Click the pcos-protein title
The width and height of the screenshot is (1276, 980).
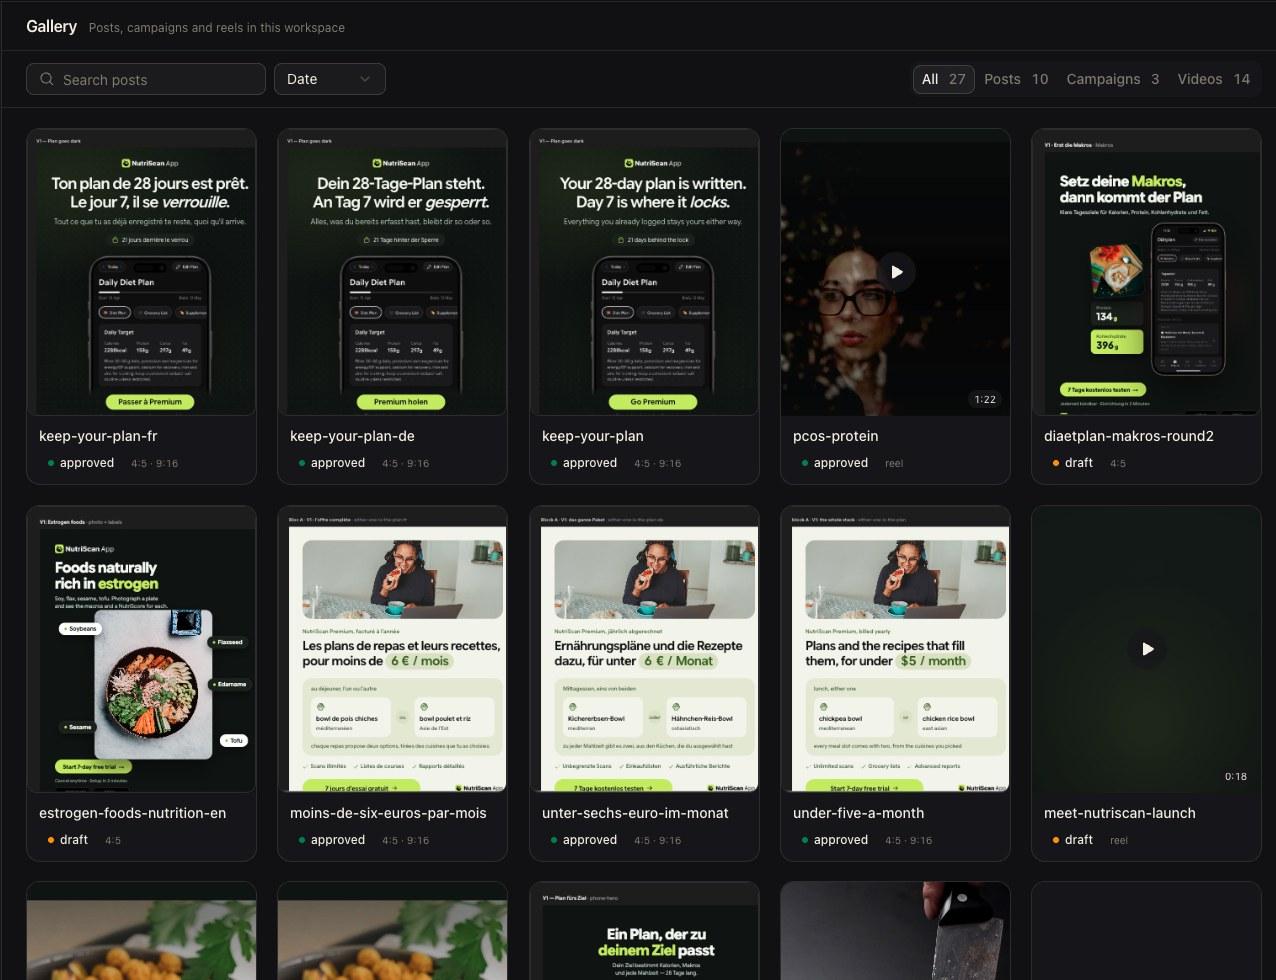pos(836,436)
